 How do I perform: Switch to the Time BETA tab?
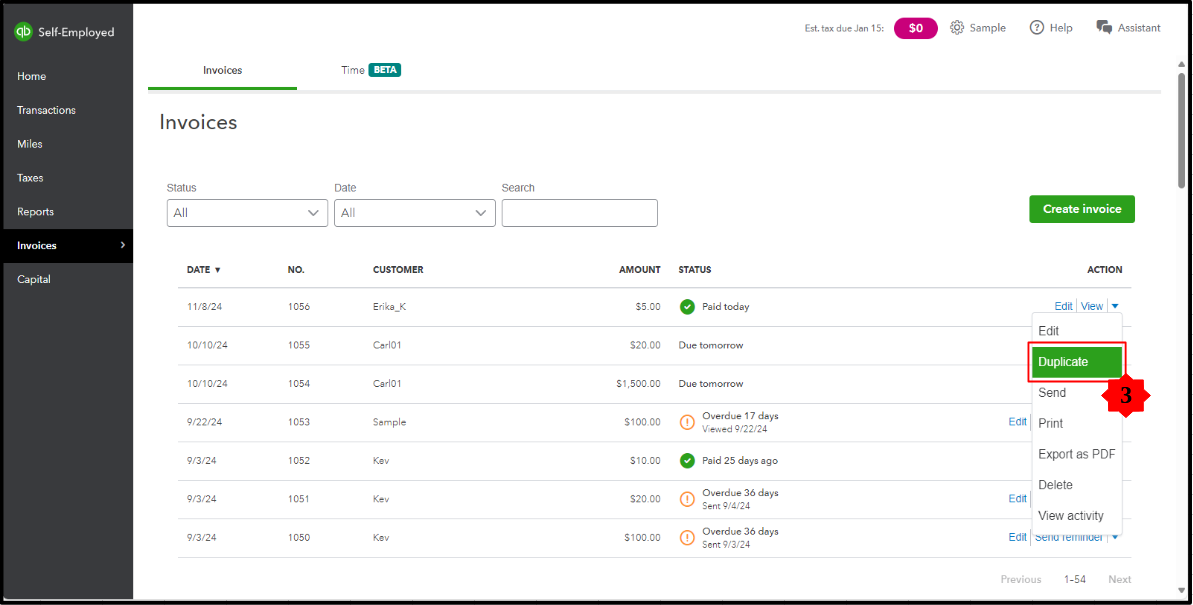(371, 70)
